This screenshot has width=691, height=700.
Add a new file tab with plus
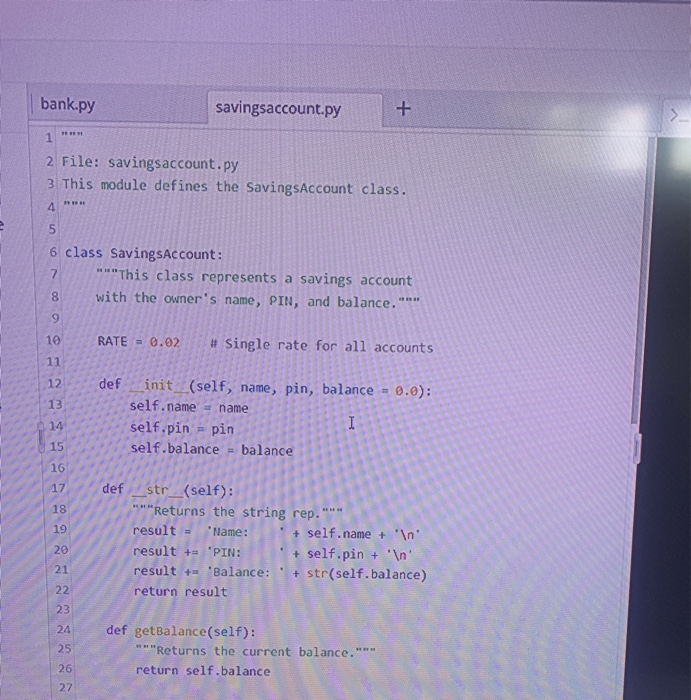point(403,108)
